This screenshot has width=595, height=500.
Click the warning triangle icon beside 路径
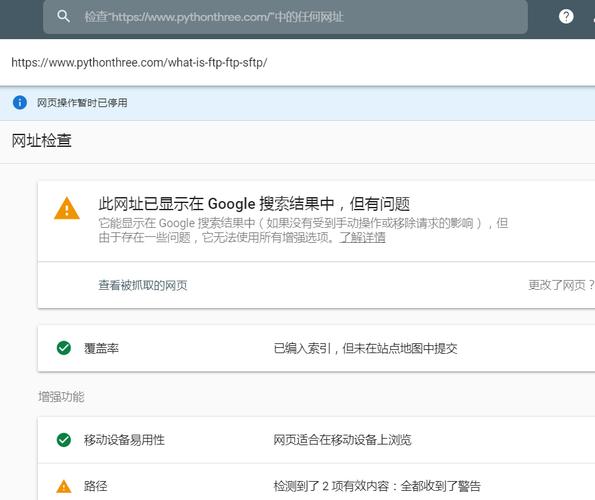(x=64, y=486)
